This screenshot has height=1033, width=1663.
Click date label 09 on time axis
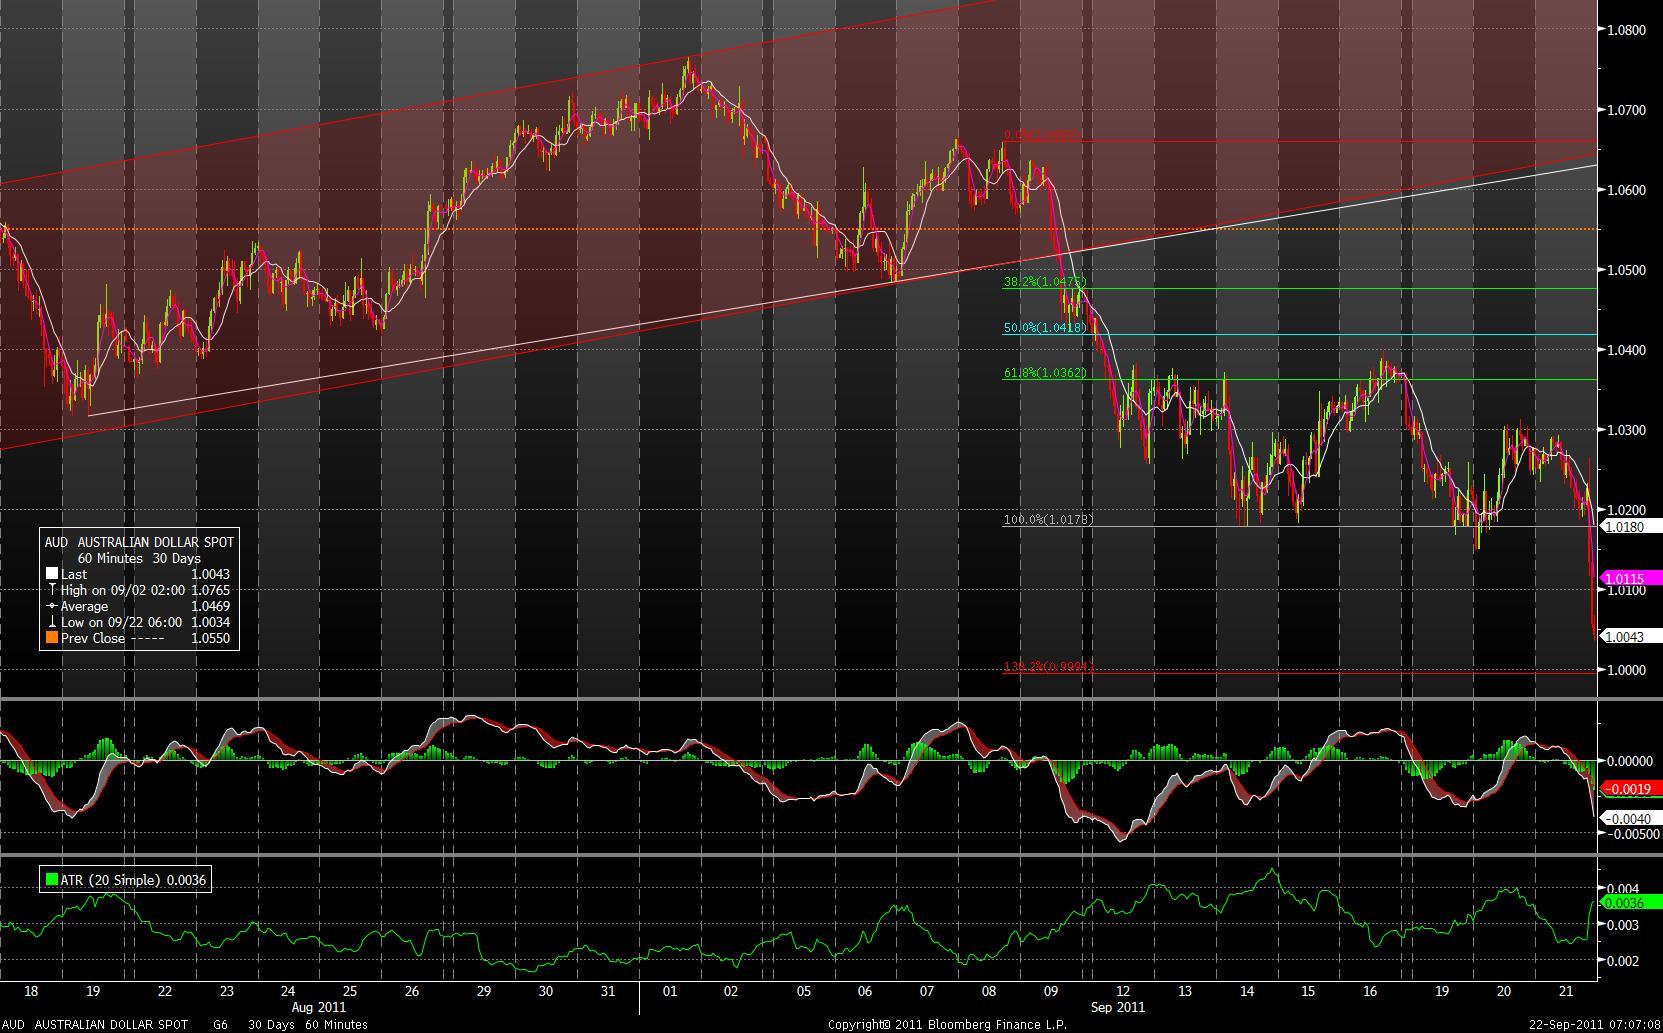pyautogui.click(x=1051, y=992)
